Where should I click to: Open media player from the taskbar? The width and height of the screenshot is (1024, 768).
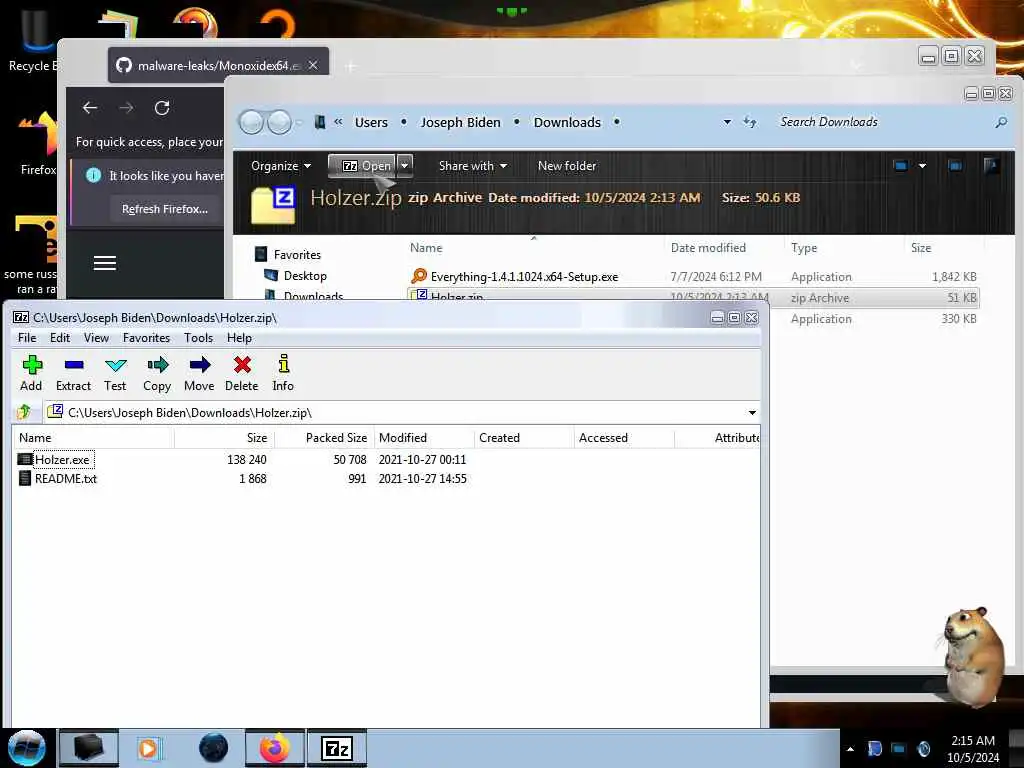pos(148,748)
